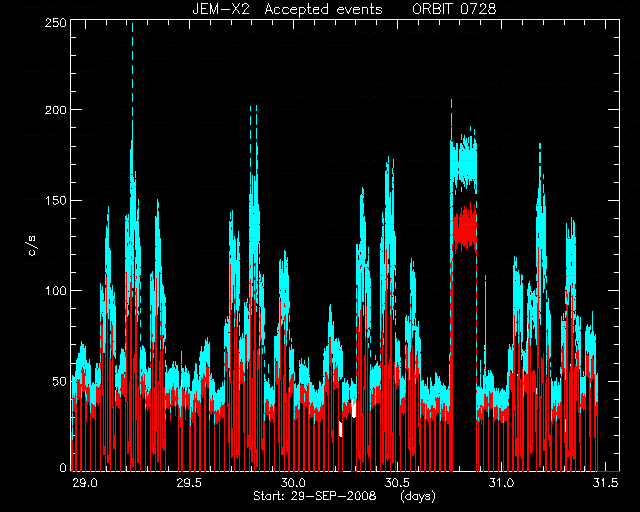Image resolution: width=640 pixels, height=512 pixels.
Task: Click the 0 label at y-axis origin
Action: (63, 467)
